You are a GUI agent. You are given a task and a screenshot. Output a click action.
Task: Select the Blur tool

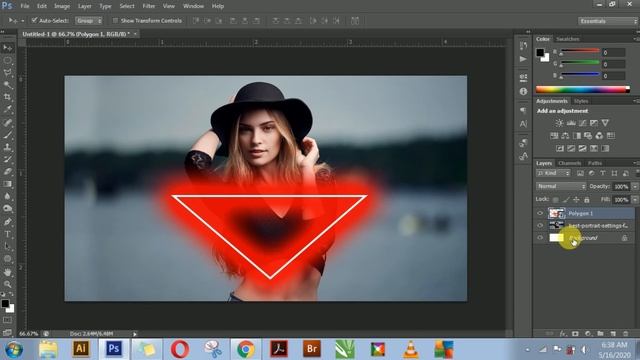[7, 196]
